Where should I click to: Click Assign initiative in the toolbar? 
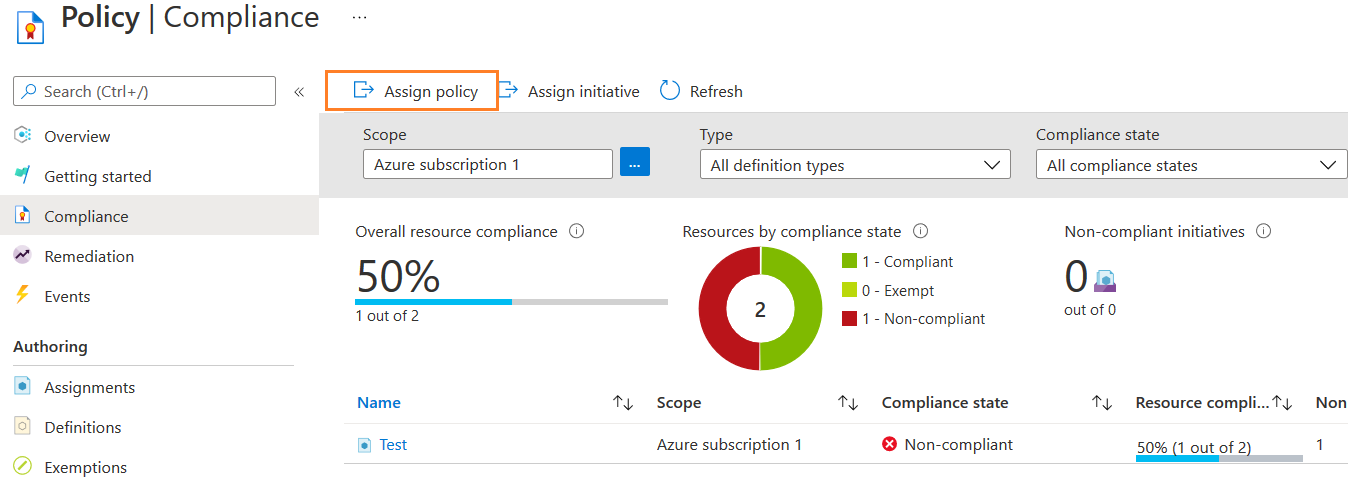click(570, 91)
